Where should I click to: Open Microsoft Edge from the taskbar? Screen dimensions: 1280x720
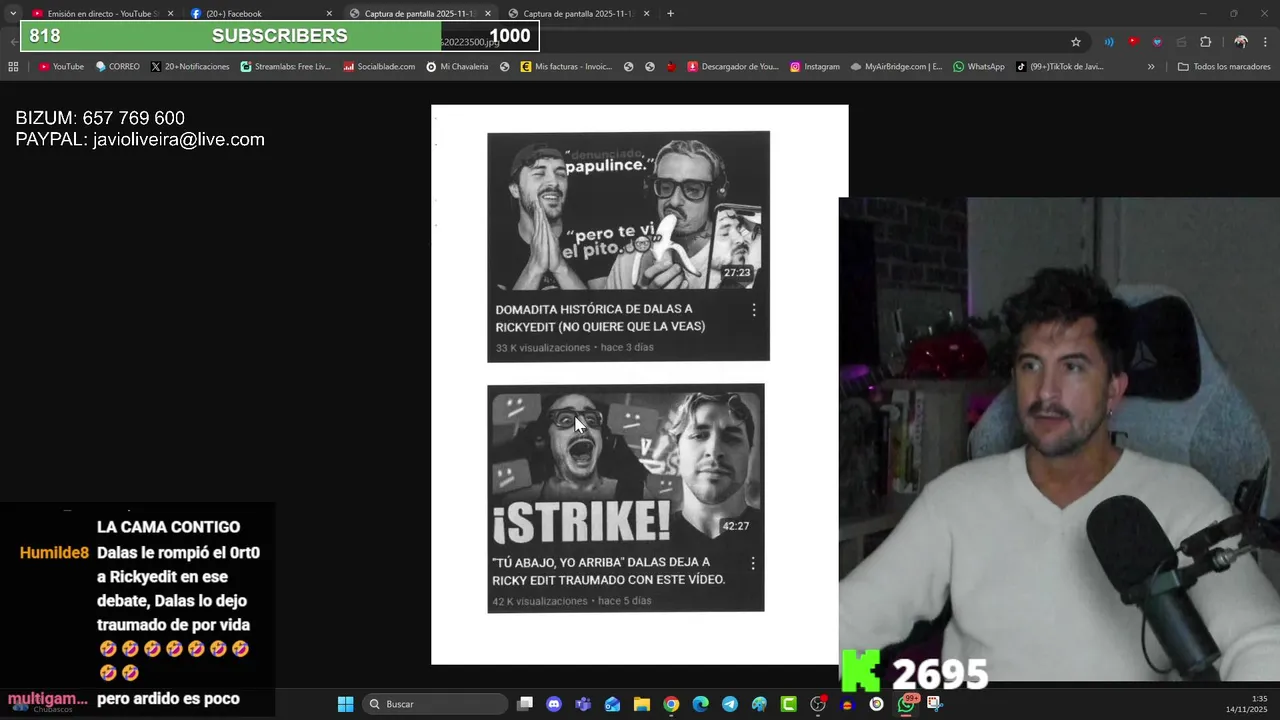tap(700, 704)
